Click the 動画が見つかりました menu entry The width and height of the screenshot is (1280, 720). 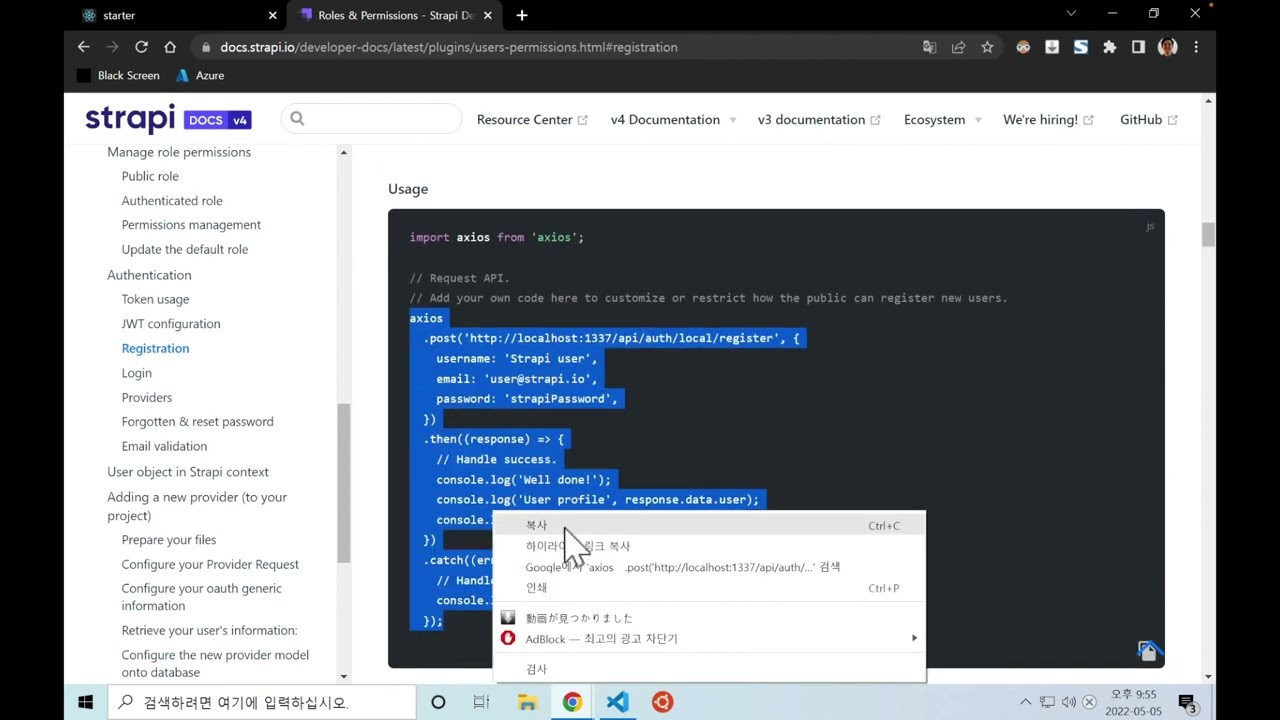tap(709, 618)
